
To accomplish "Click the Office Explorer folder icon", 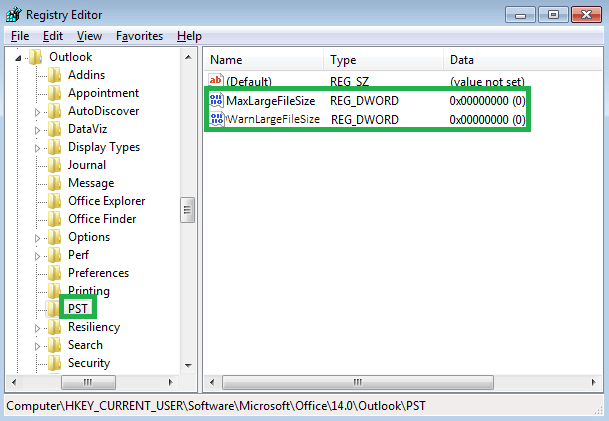I will point(54,201).
